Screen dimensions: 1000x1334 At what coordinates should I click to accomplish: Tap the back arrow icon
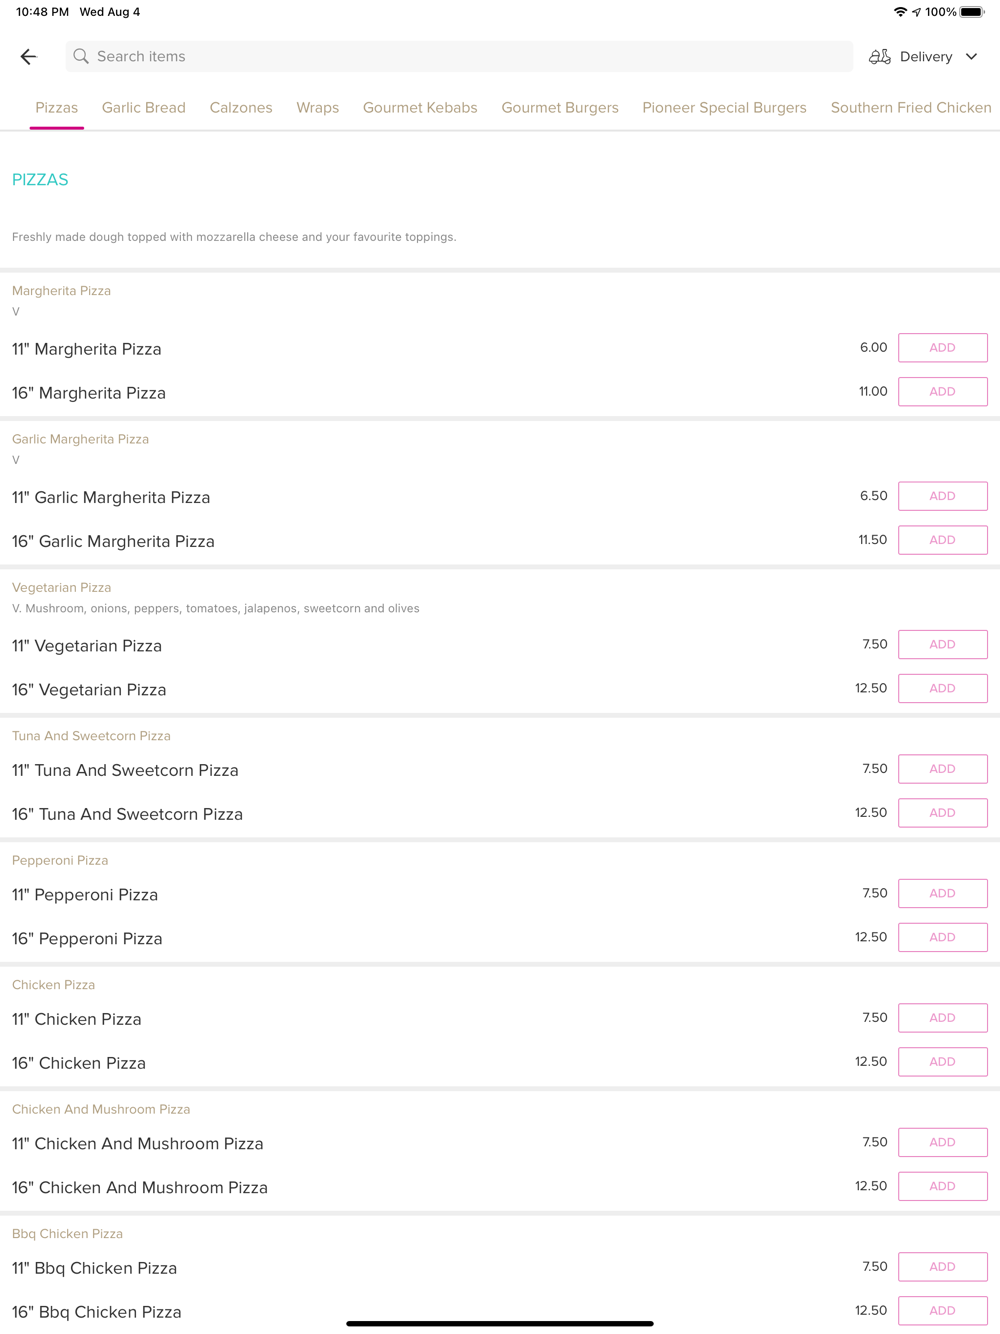click(29, 57)
